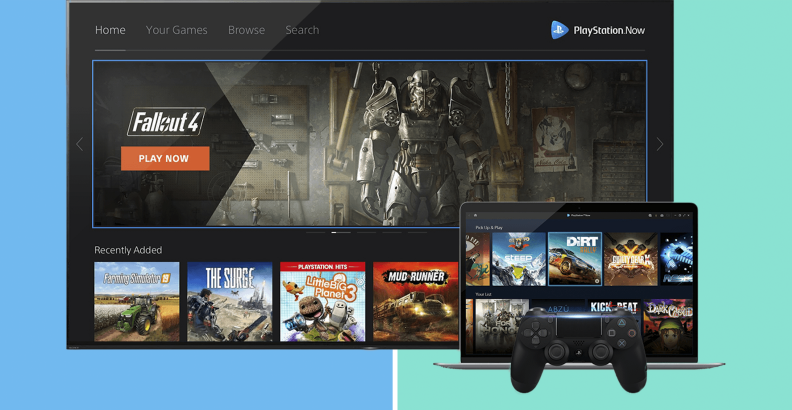The image size is (792, 410).
Task: Click the Recently Added heading
Action: (128, 250)
